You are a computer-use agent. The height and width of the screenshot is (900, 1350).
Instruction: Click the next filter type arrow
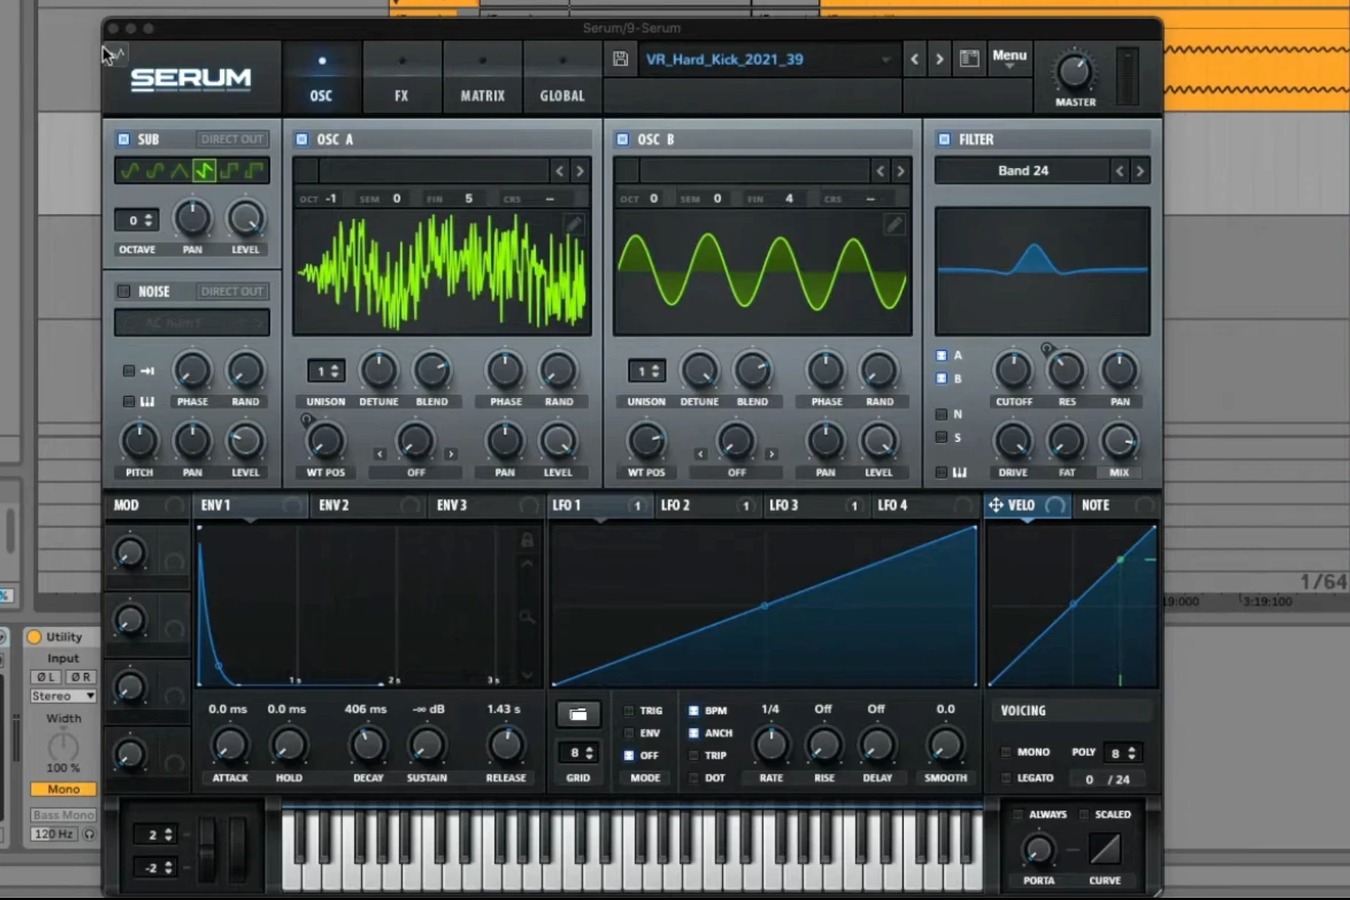pyautogui.click(x=1140, y=171)
